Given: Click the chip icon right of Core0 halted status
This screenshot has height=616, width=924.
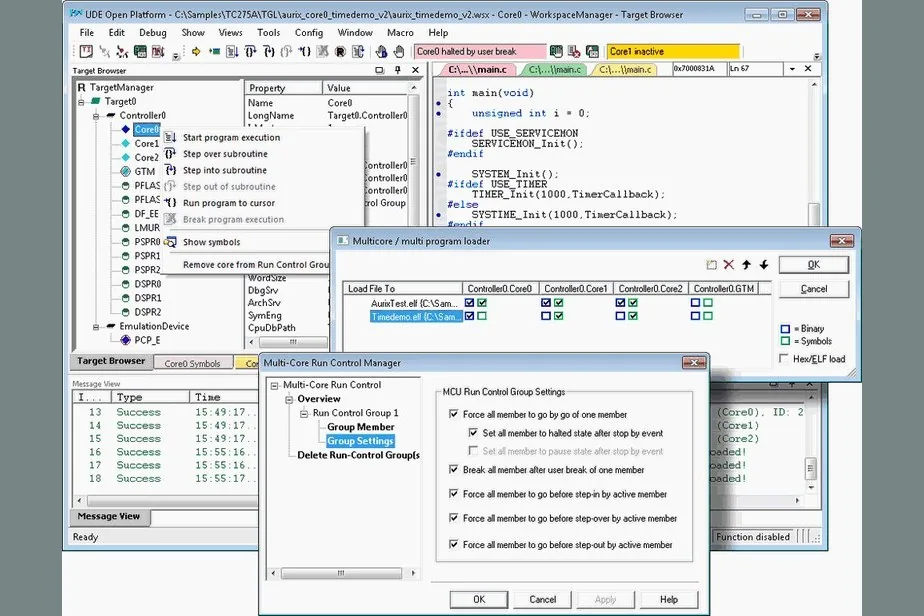Looking at the screenshot, I should (556, 52).
